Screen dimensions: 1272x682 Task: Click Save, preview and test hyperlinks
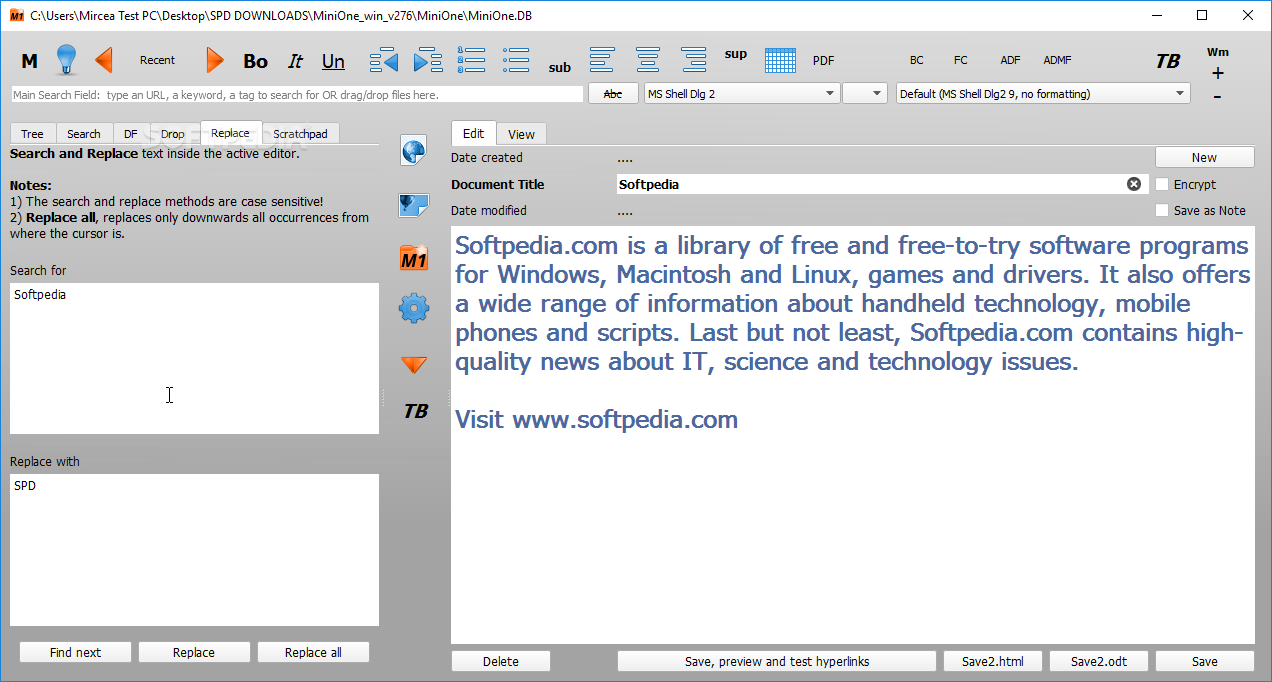[777, 661]
